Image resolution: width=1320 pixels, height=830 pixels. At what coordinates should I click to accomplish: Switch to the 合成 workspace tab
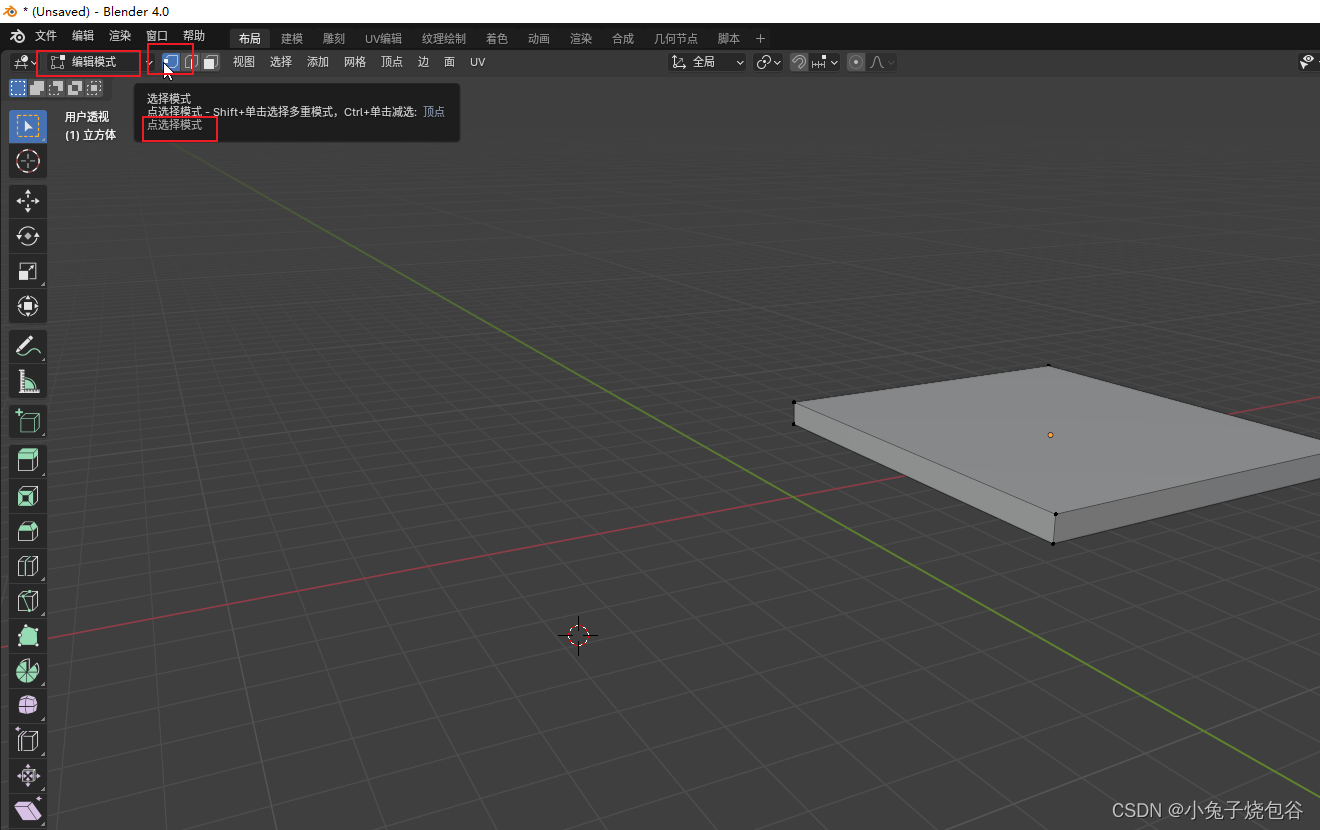click(x=623, y=39)
